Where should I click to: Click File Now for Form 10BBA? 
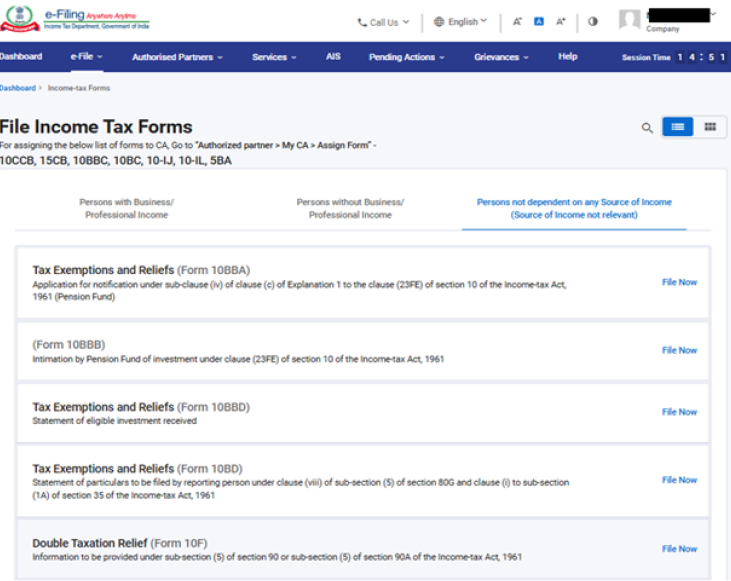(x=679, y=282)
